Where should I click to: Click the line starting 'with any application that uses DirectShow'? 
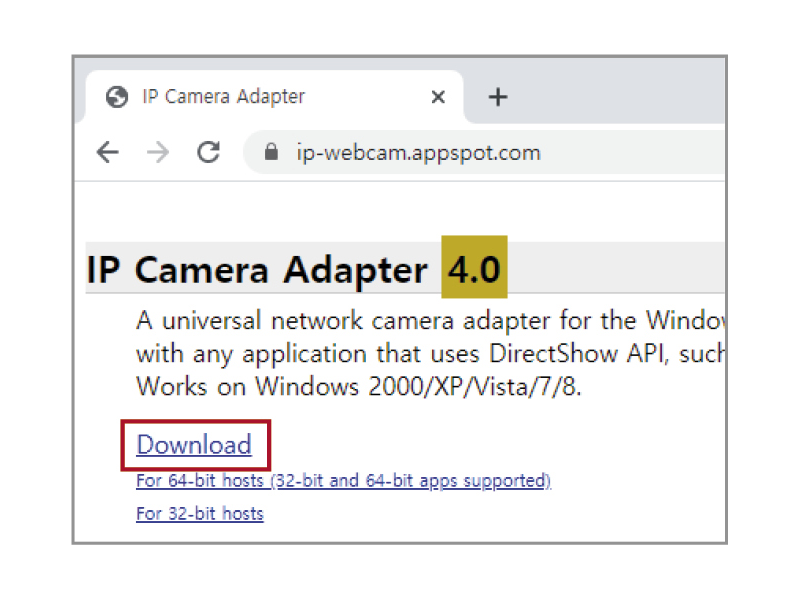tap(431, 354)
